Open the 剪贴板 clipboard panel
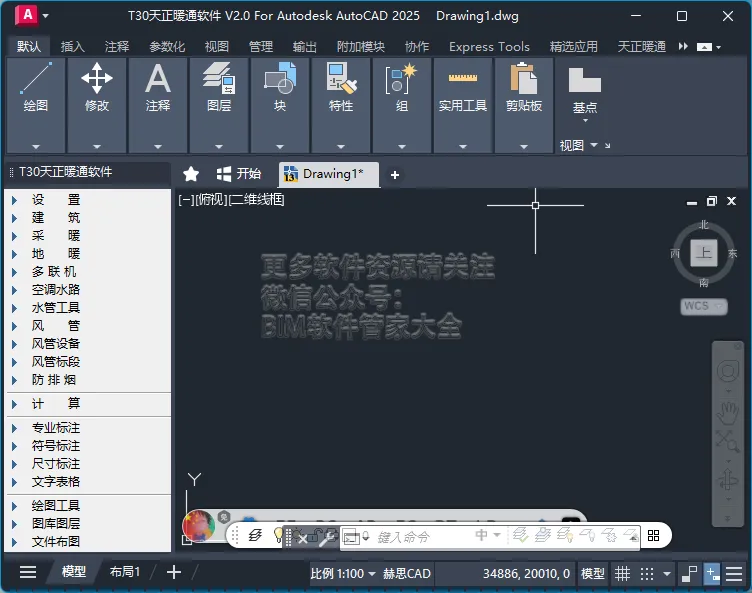The image size is (752, 593). [524, 105]
